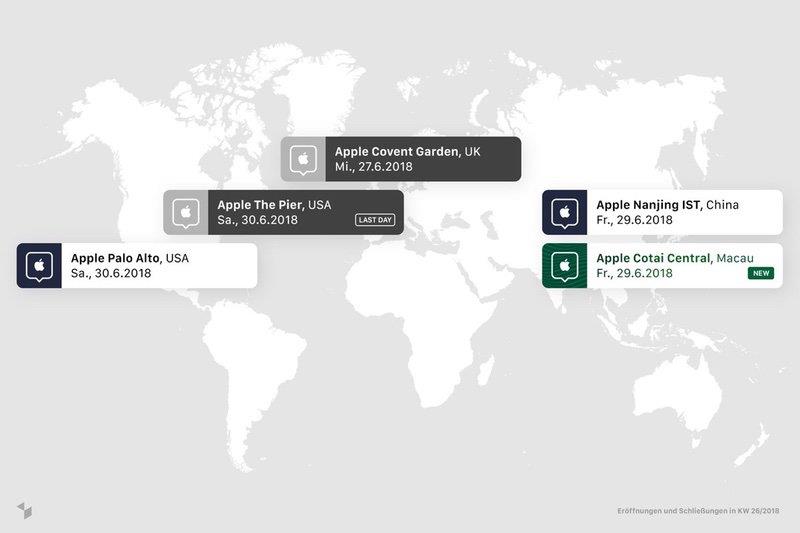The width and height of the screenshot is (800, 533).
Task: Open the Apple The Pier, USA store title
Action: click(273, 204)
